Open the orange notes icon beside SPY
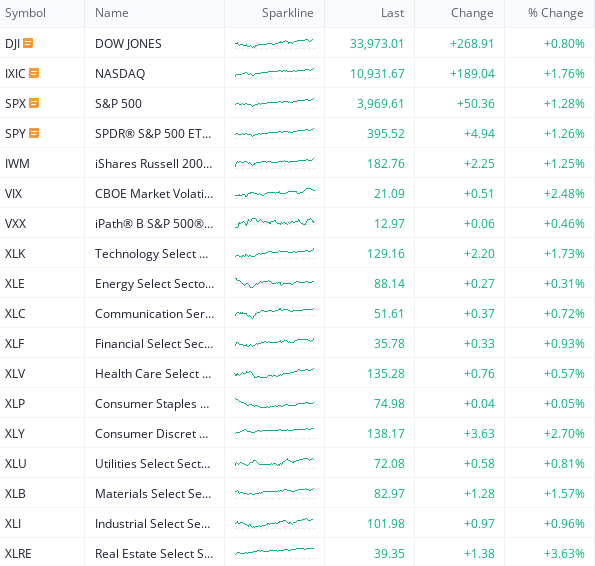 coord(34,133)
